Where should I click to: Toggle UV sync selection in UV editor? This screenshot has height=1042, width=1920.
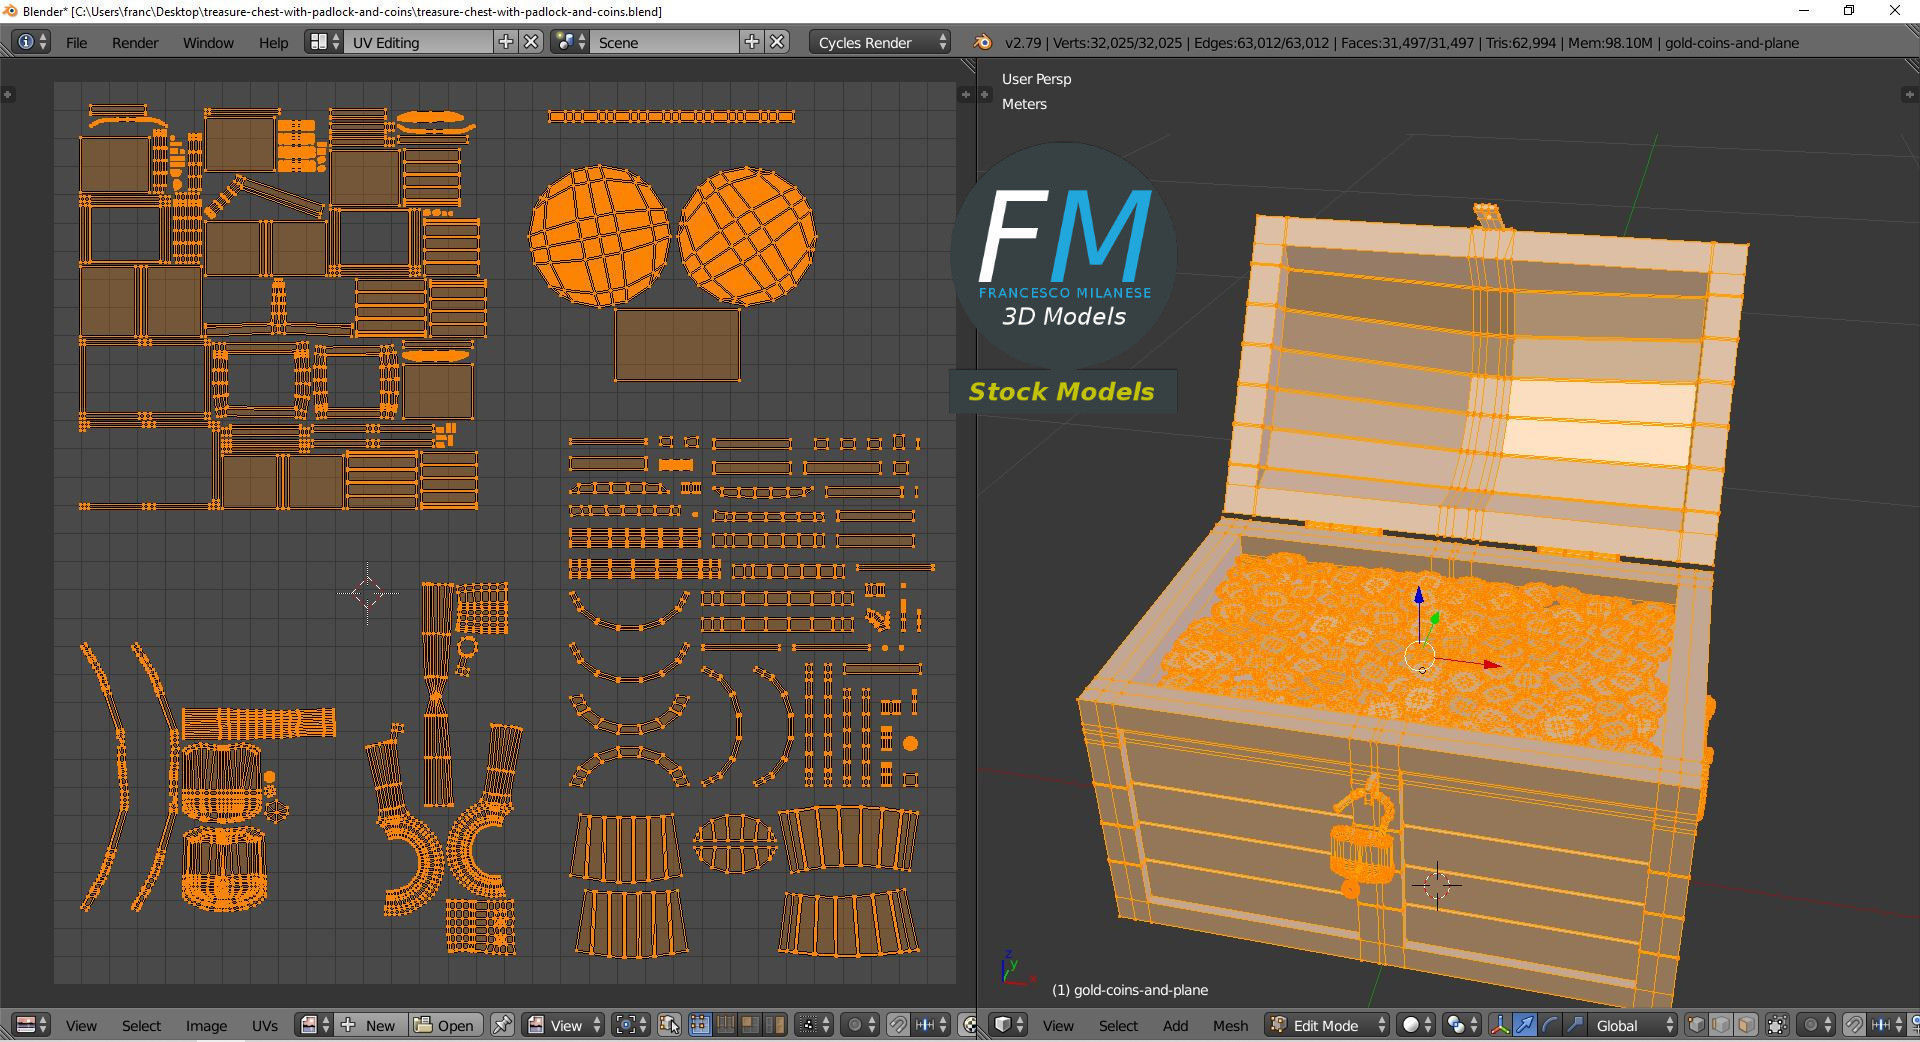[669, 1025]
